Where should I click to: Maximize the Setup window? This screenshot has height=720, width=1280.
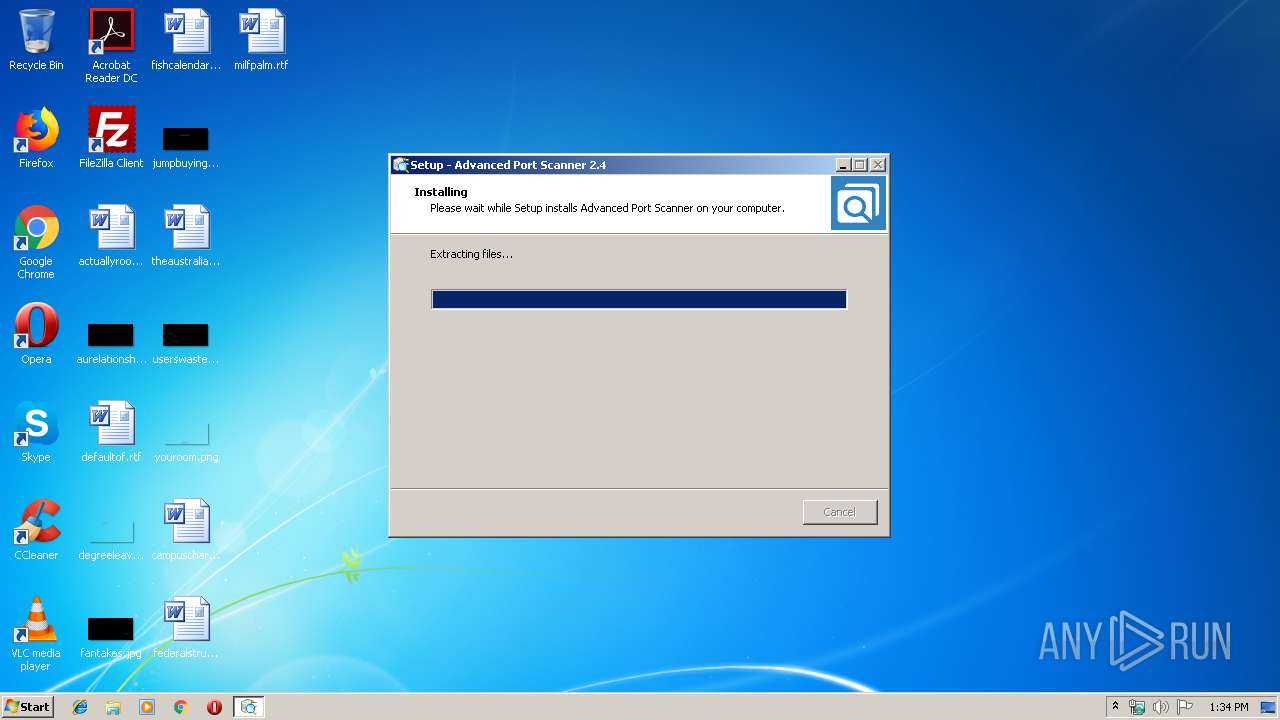point(860,165)
